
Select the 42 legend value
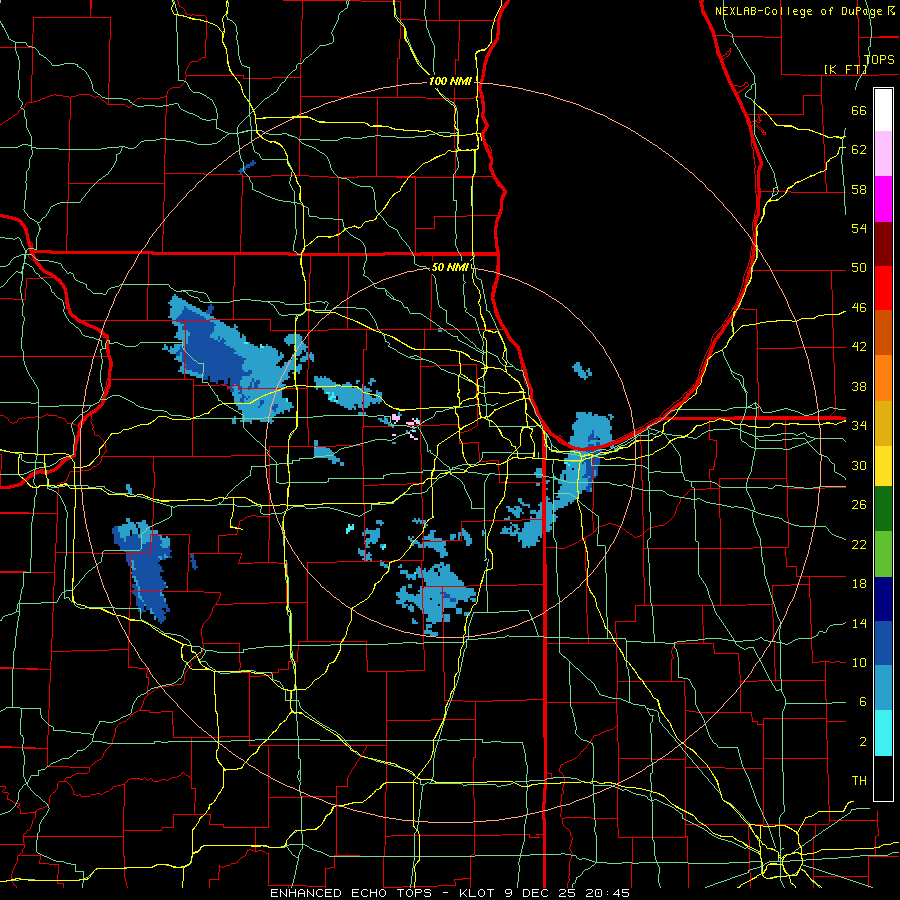859,347
